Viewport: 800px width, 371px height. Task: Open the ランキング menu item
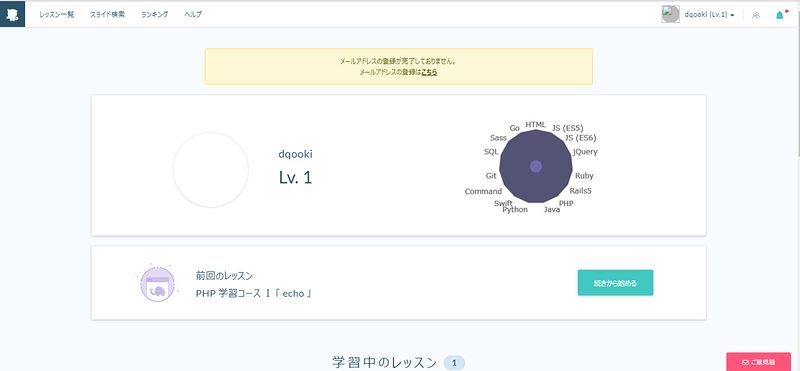[x=155, y=15]
